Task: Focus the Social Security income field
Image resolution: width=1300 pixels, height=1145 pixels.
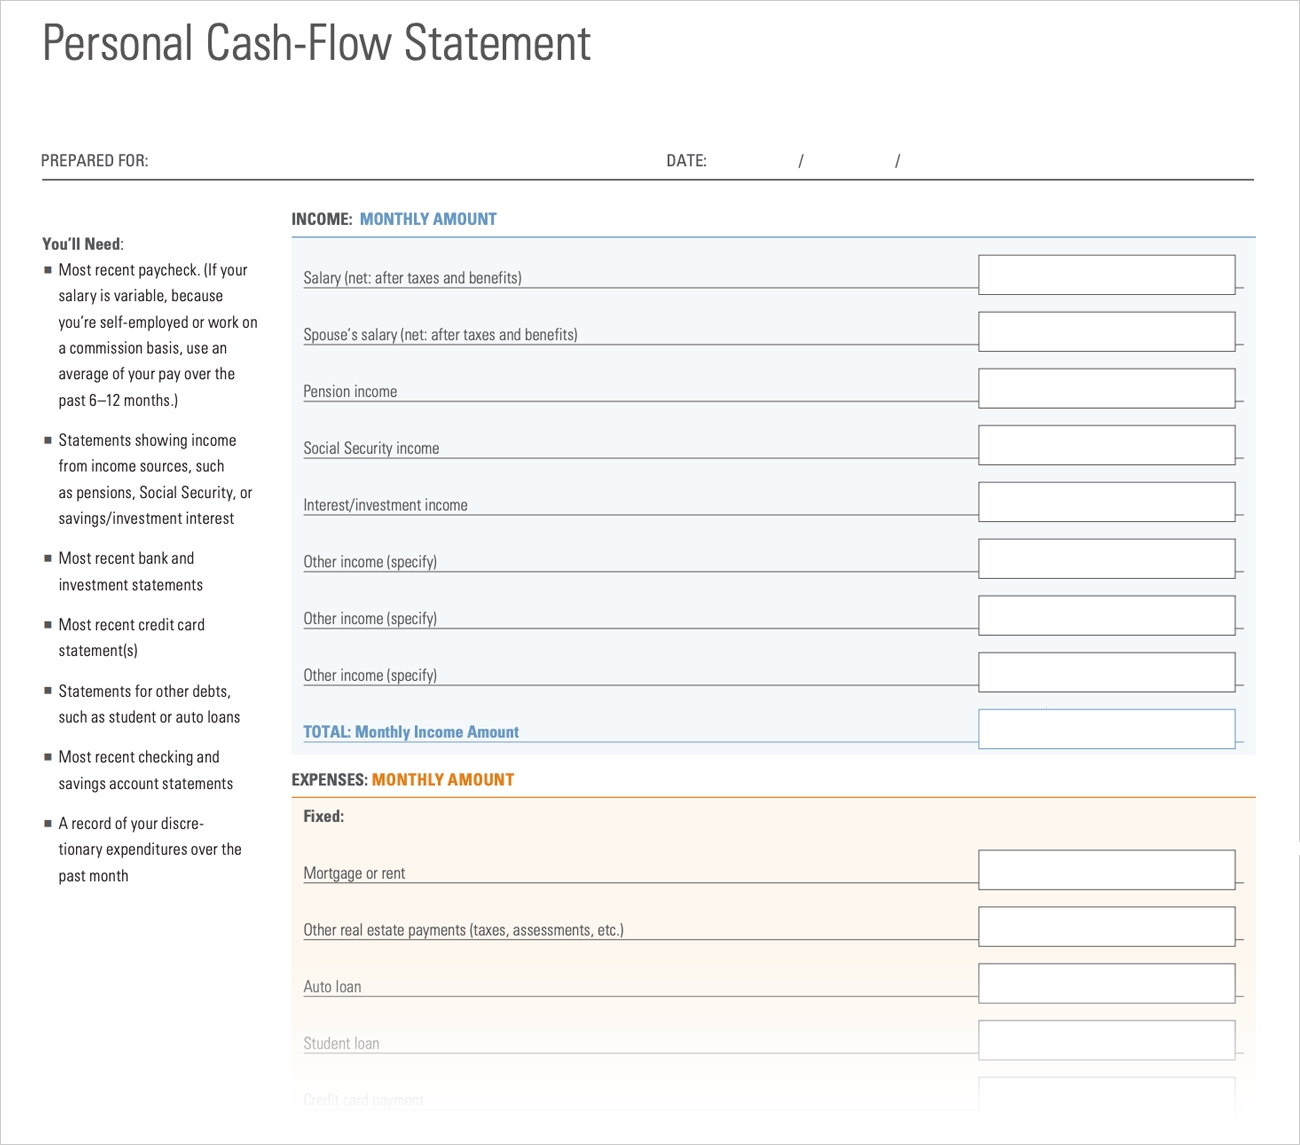Action: coord(1106,446)
